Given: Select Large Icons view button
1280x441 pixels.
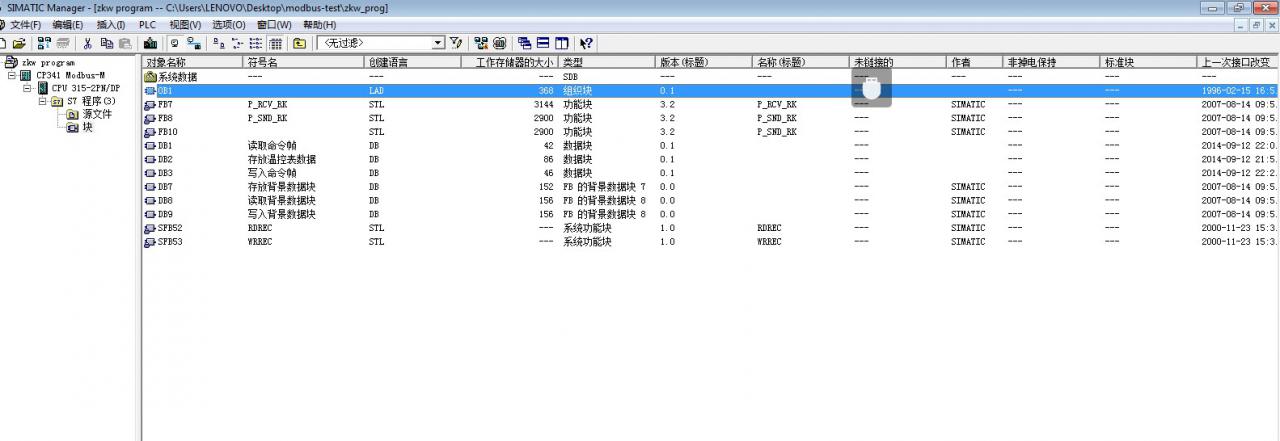Looking at the screenshot, I should [x=219, y=43].
